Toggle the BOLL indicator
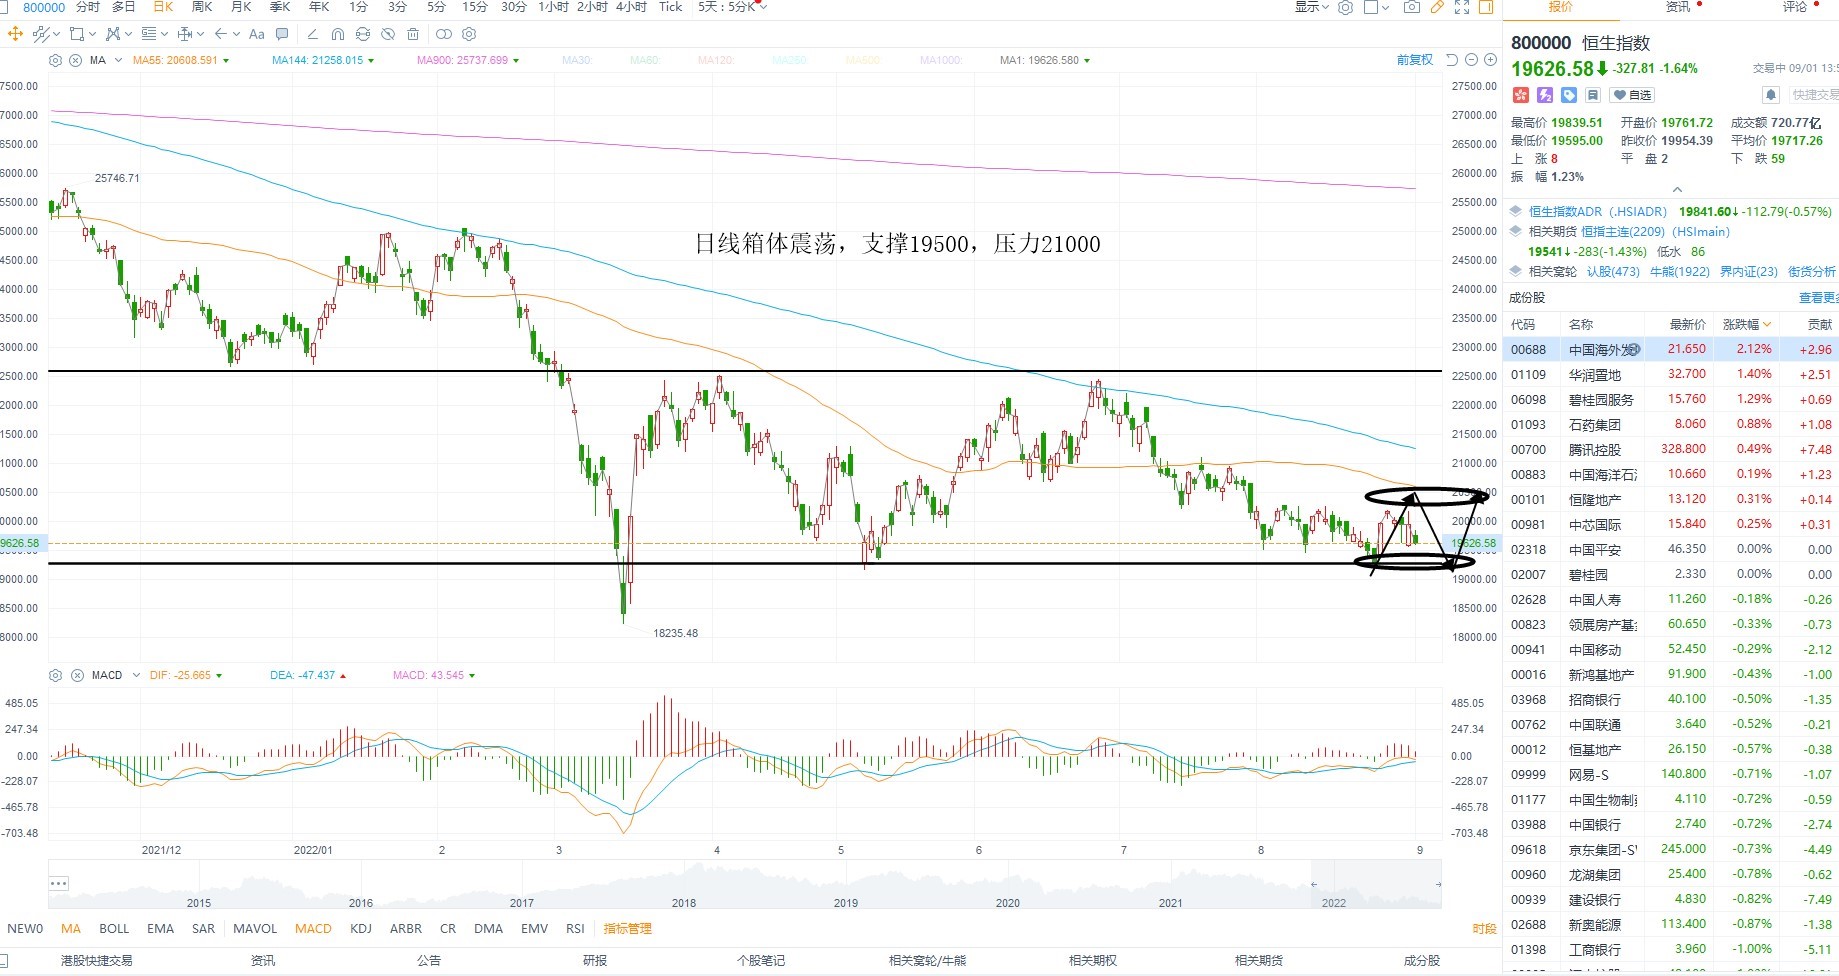This screenshot has height=976, width=1839. tap(114, 929)
